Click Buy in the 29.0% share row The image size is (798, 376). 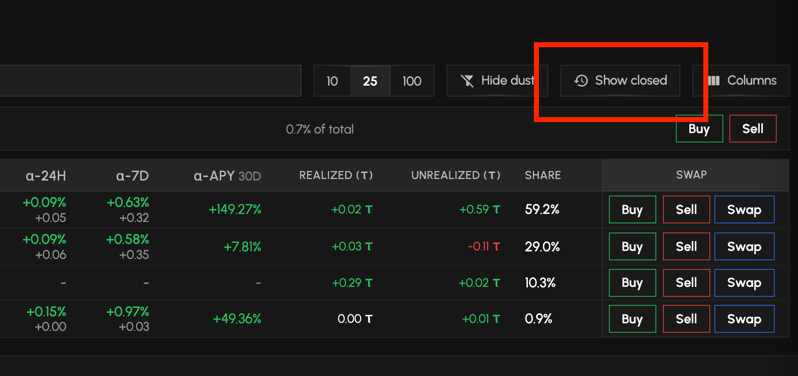coord(632,247)
